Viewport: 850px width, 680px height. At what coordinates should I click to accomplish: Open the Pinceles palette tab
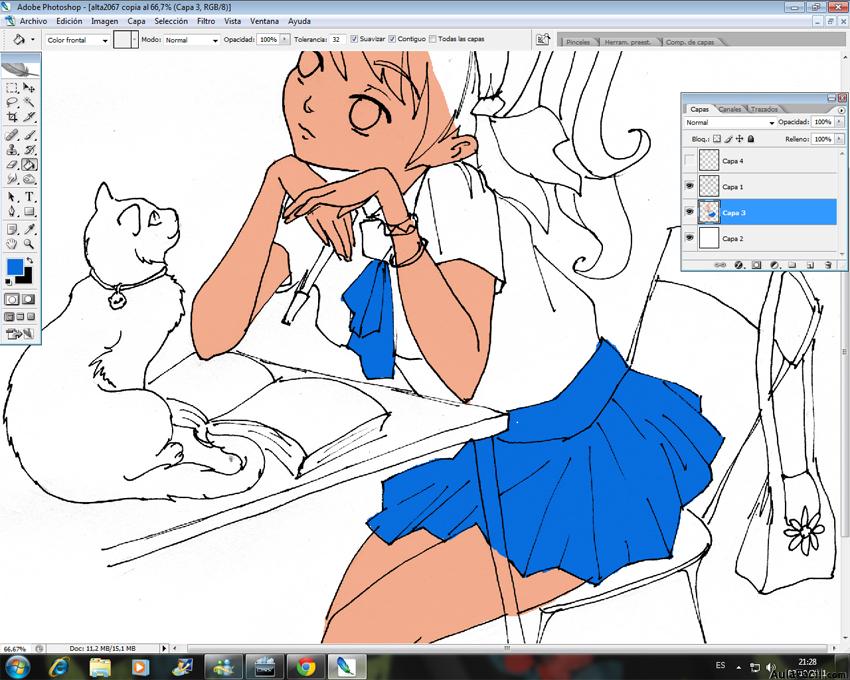coord(578,42)
